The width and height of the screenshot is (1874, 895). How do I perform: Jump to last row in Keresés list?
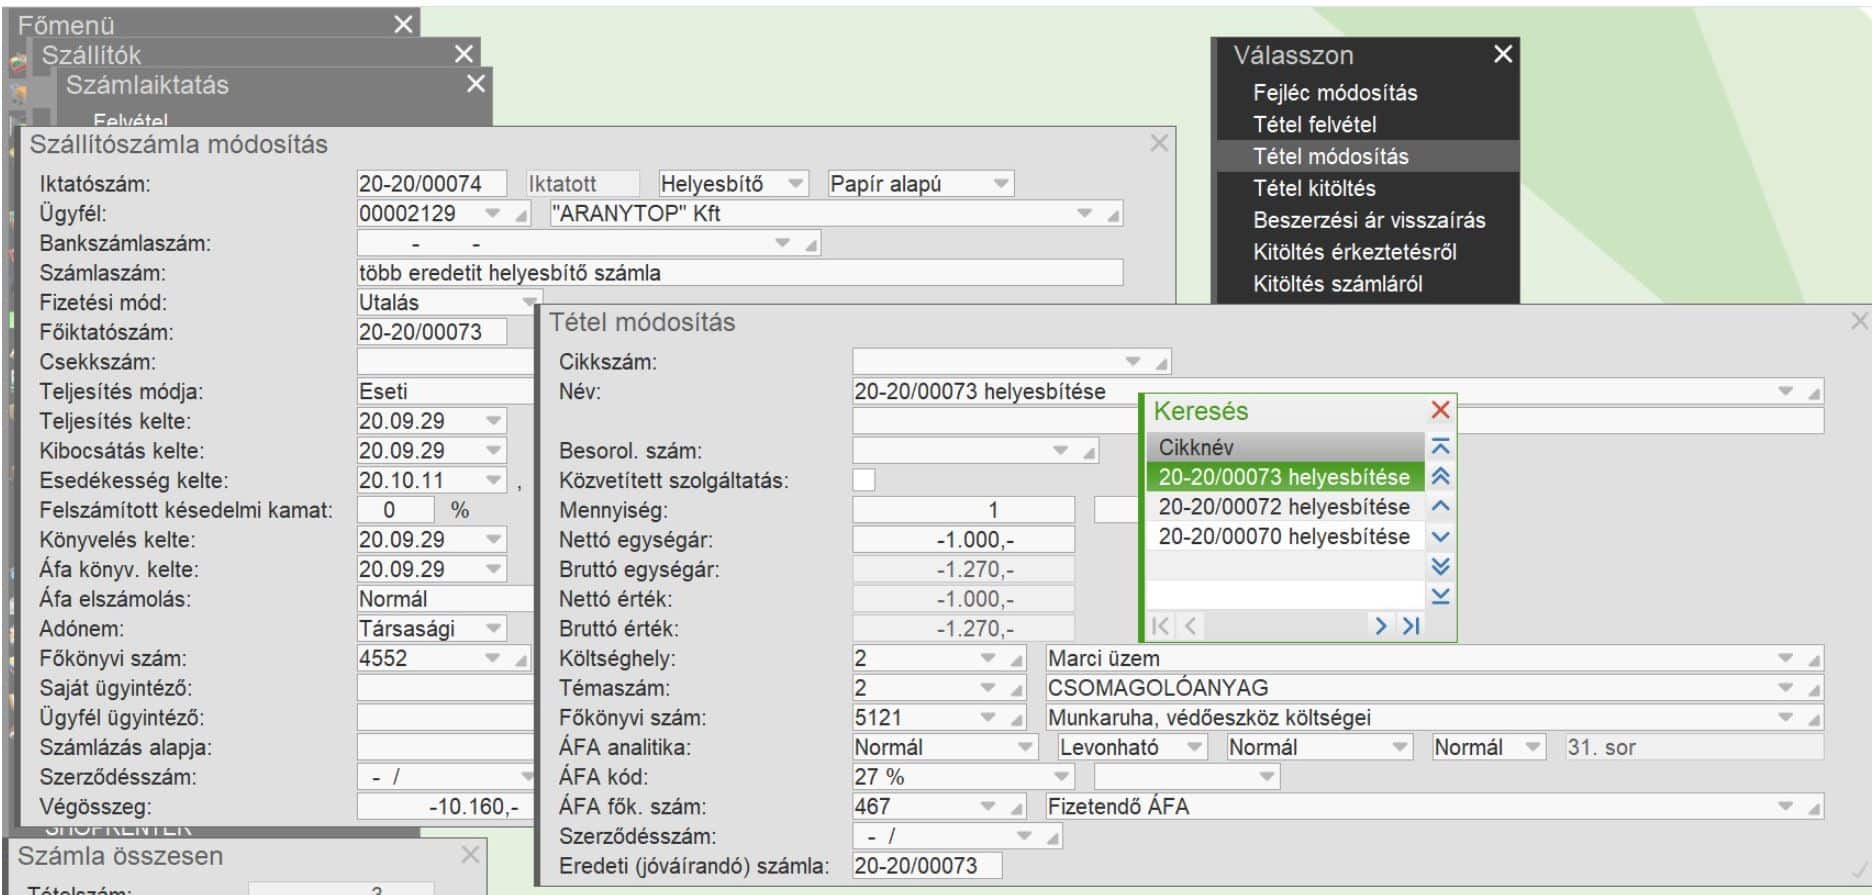pos(1440,596)
